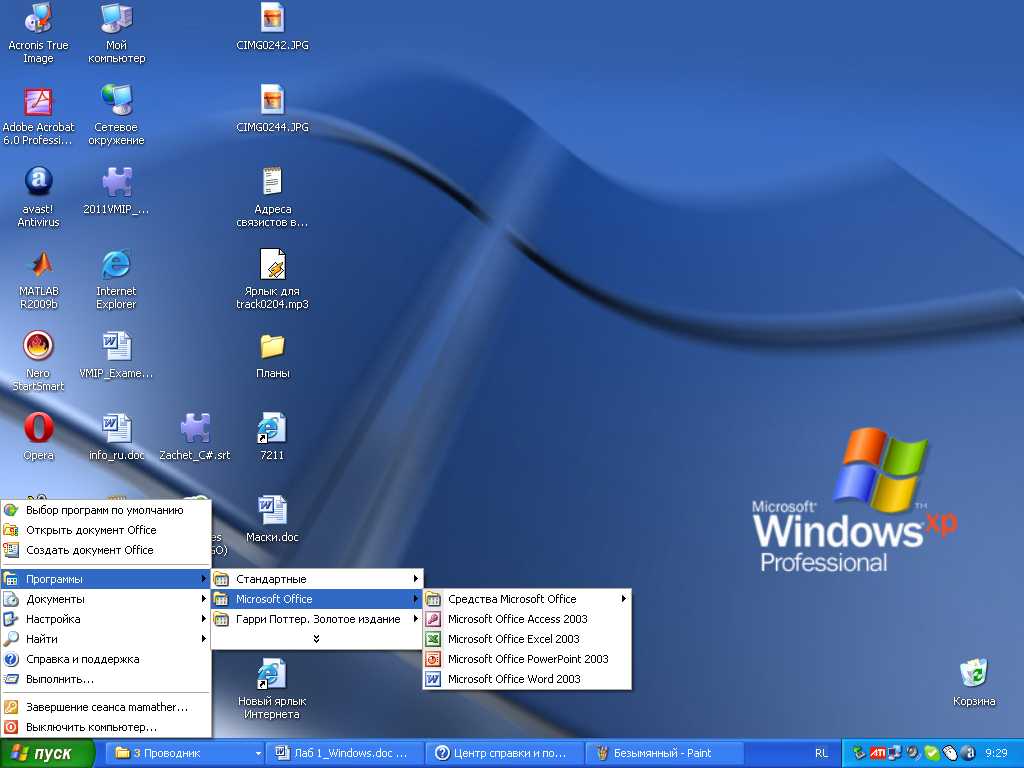Open the 7211 internet shortcut icon
Screen dimensions: 1024x768
tap(272, 437)
